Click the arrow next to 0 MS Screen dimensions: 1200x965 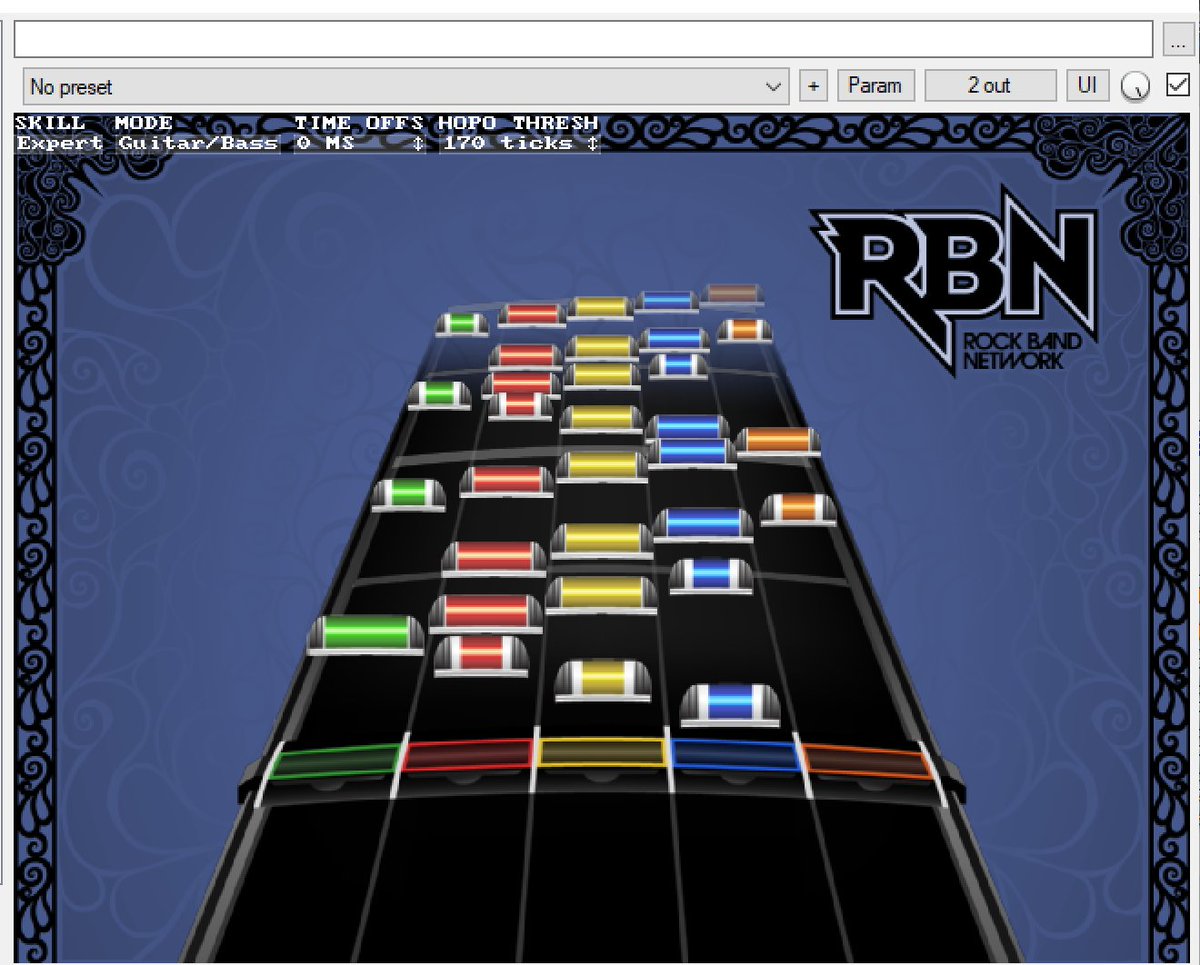[418, 143]
